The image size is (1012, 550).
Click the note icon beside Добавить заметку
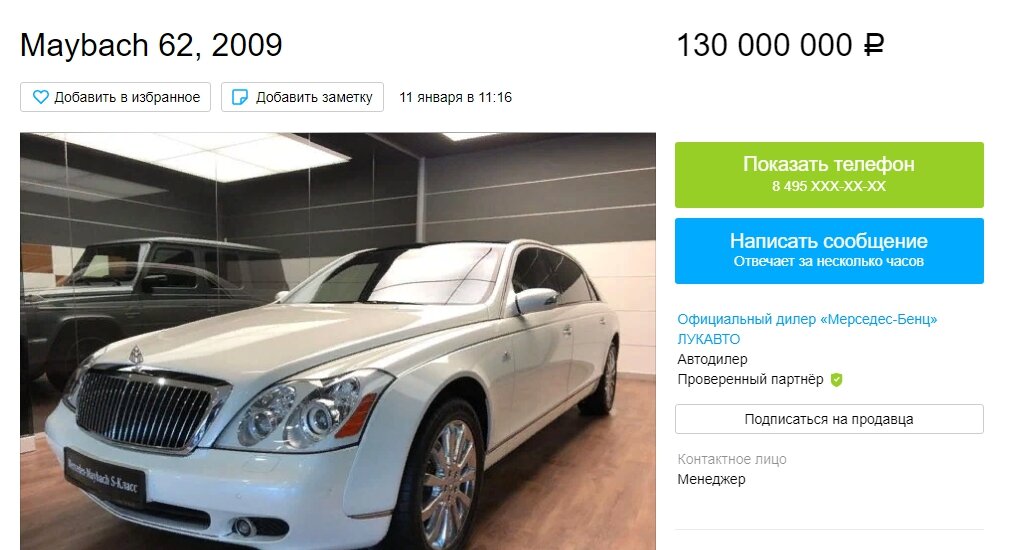tap(239, 97)
